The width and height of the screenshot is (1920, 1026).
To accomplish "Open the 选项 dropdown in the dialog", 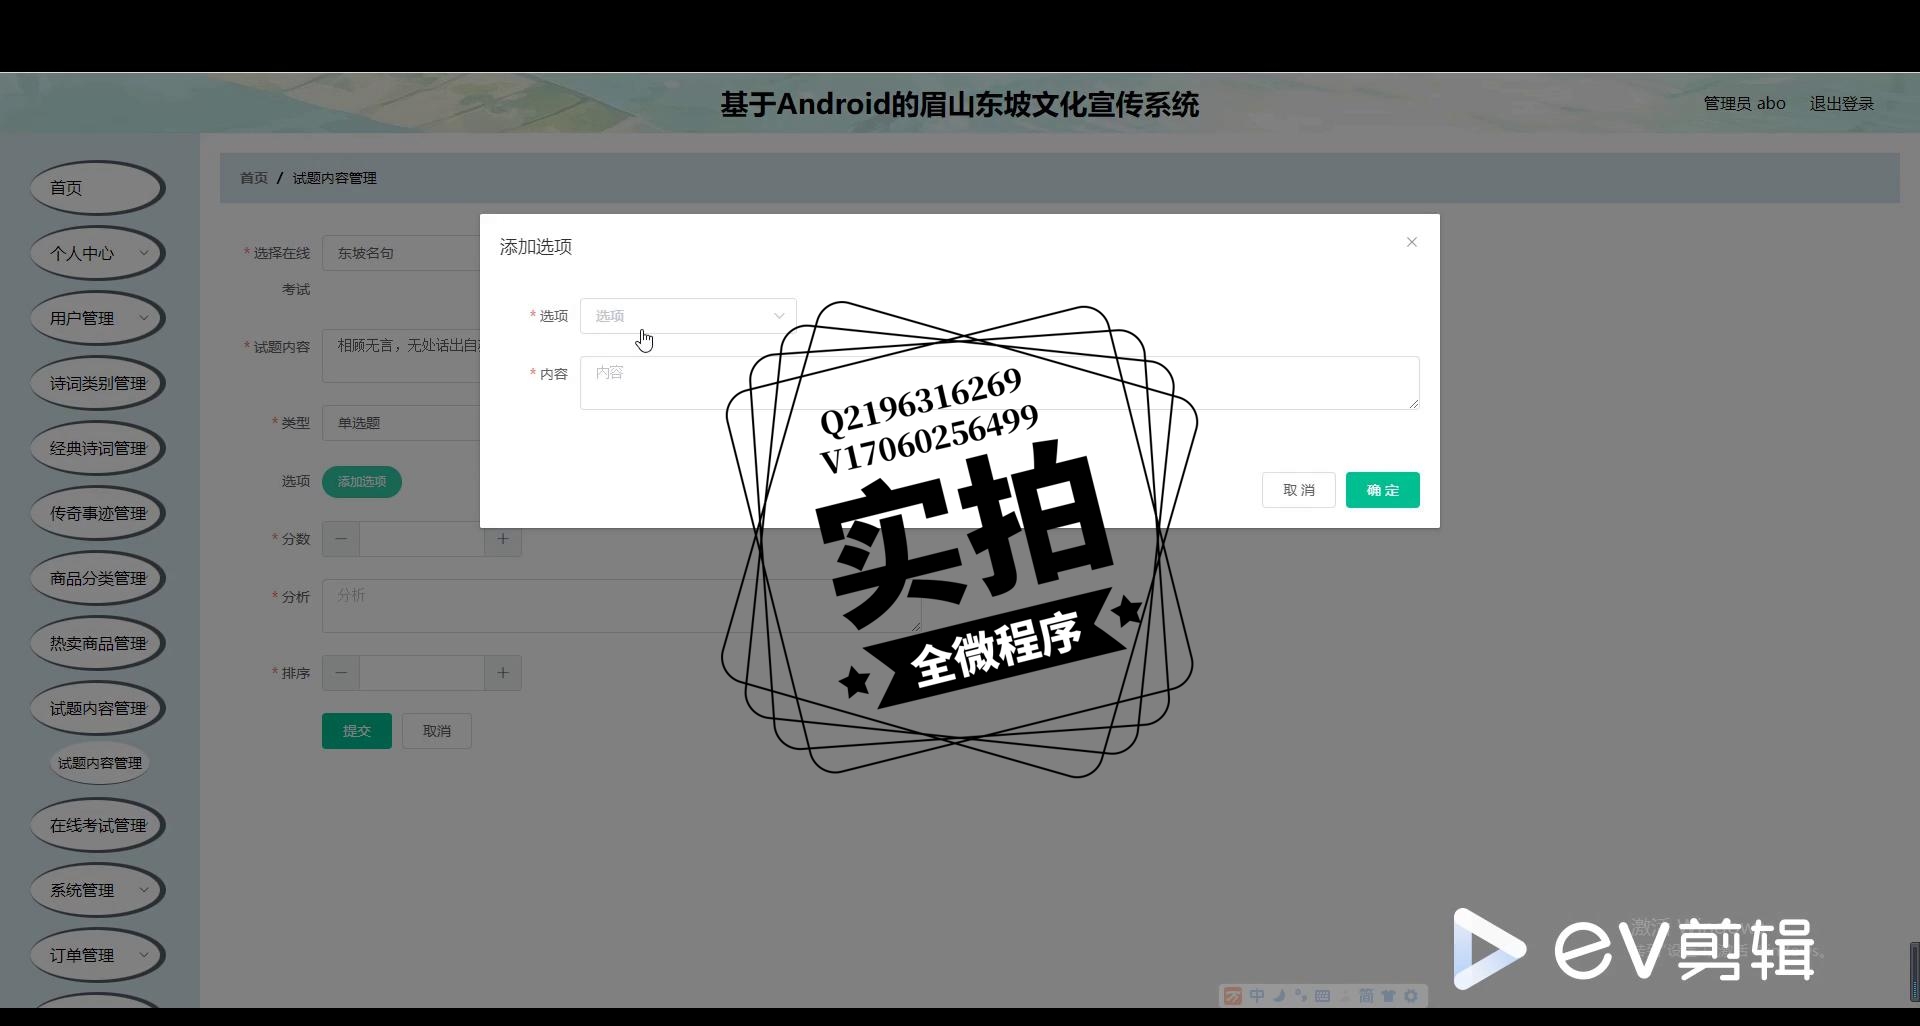I will pos(688,316).
